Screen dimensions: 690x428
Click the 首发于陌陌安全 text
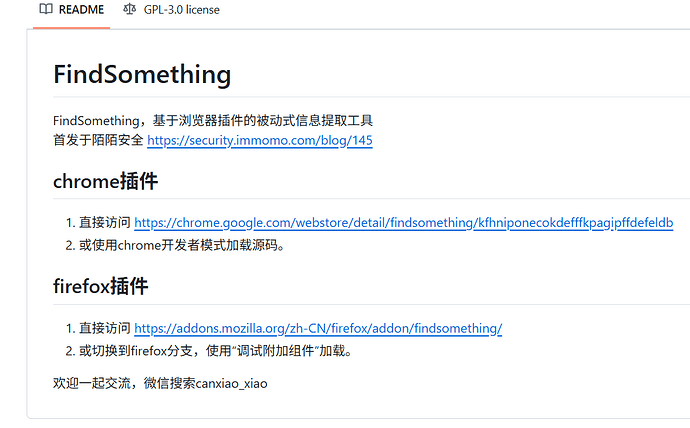pyautogui.click(x=98, y=140)
